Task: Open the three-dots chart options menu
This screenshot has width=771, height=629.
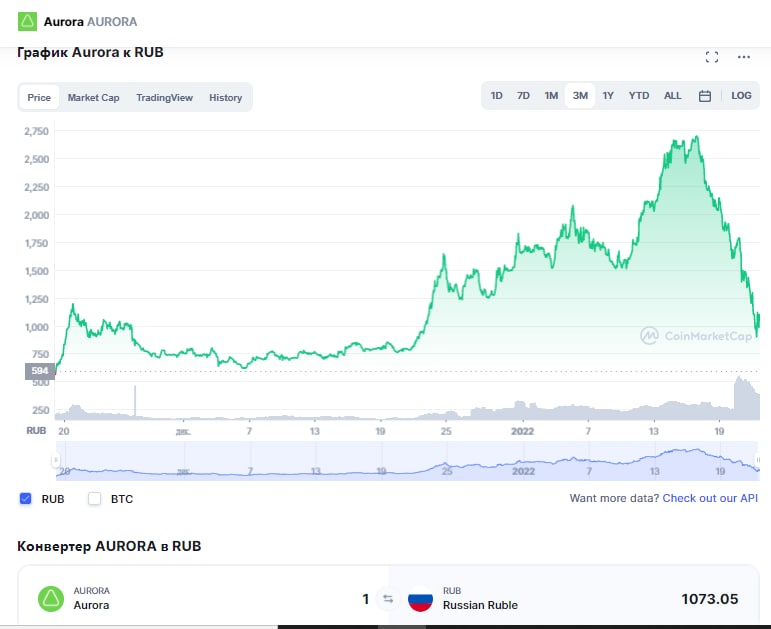Action: [744, 57]
